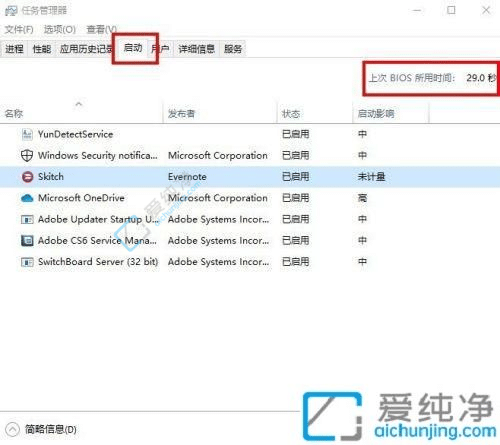Click Microsoft Corporation publisher for OneDrive
The image size is (500, 445).
(218, 198)
